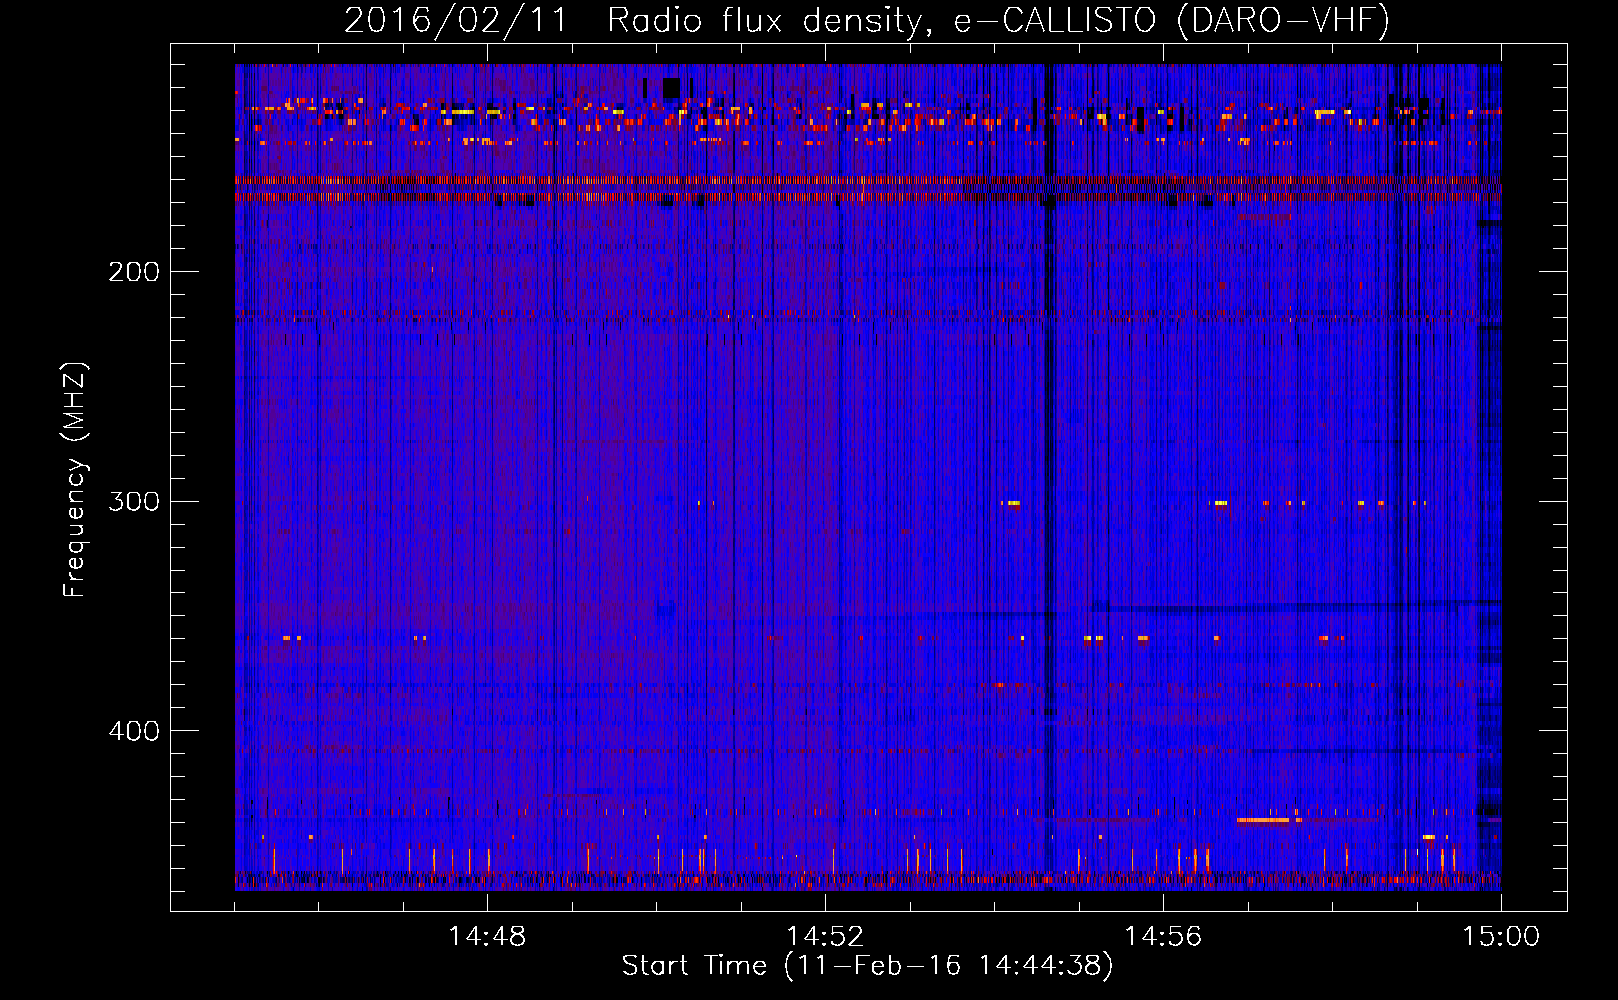Viewport: 1618px width, 1000px height.
Task: Select the 15:00 time tick label
Action: point(1501,937)
